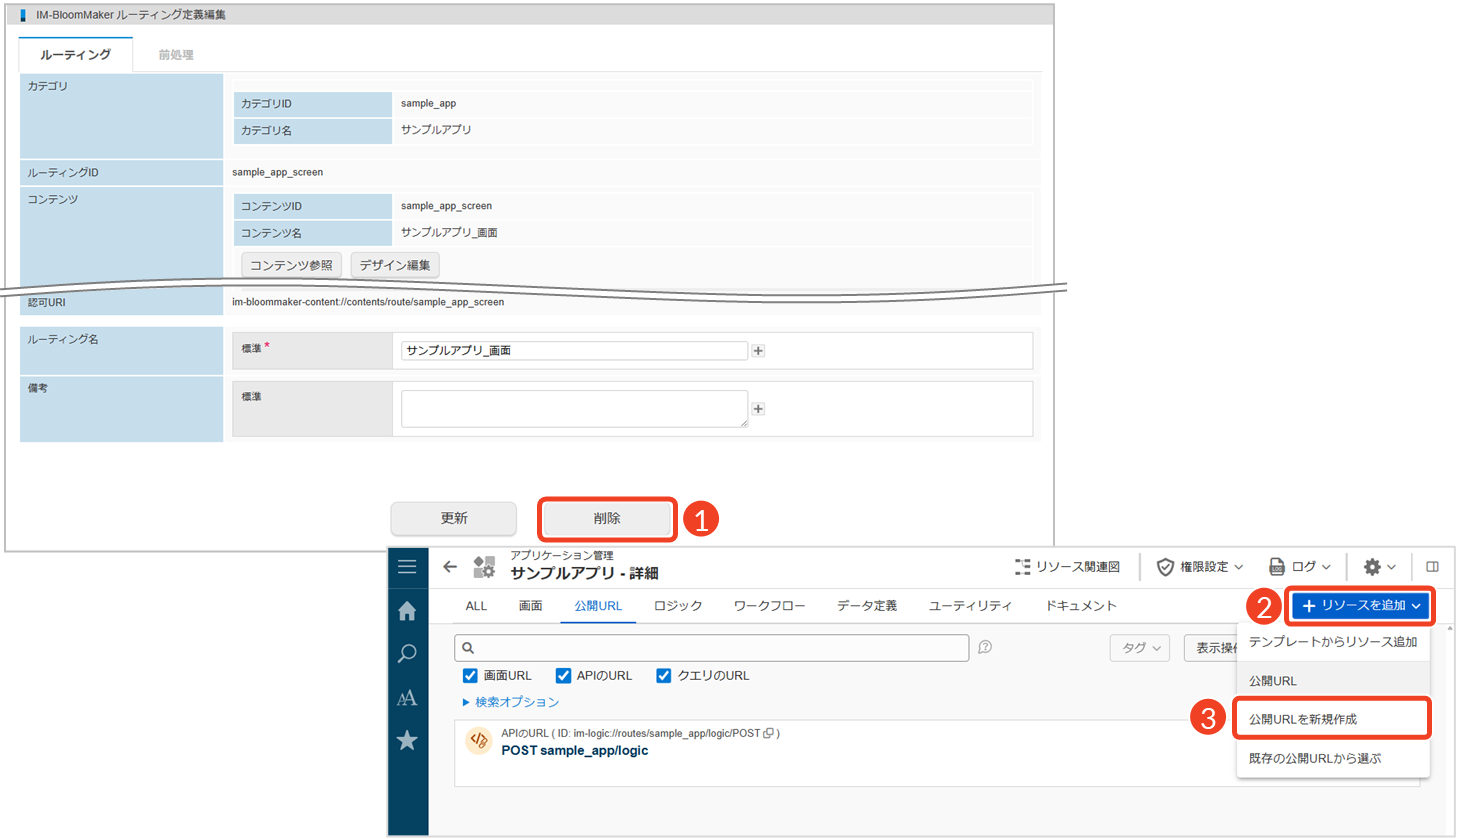
Task: Click the home icon in sidebar
Action: click(x=407, y=611)
